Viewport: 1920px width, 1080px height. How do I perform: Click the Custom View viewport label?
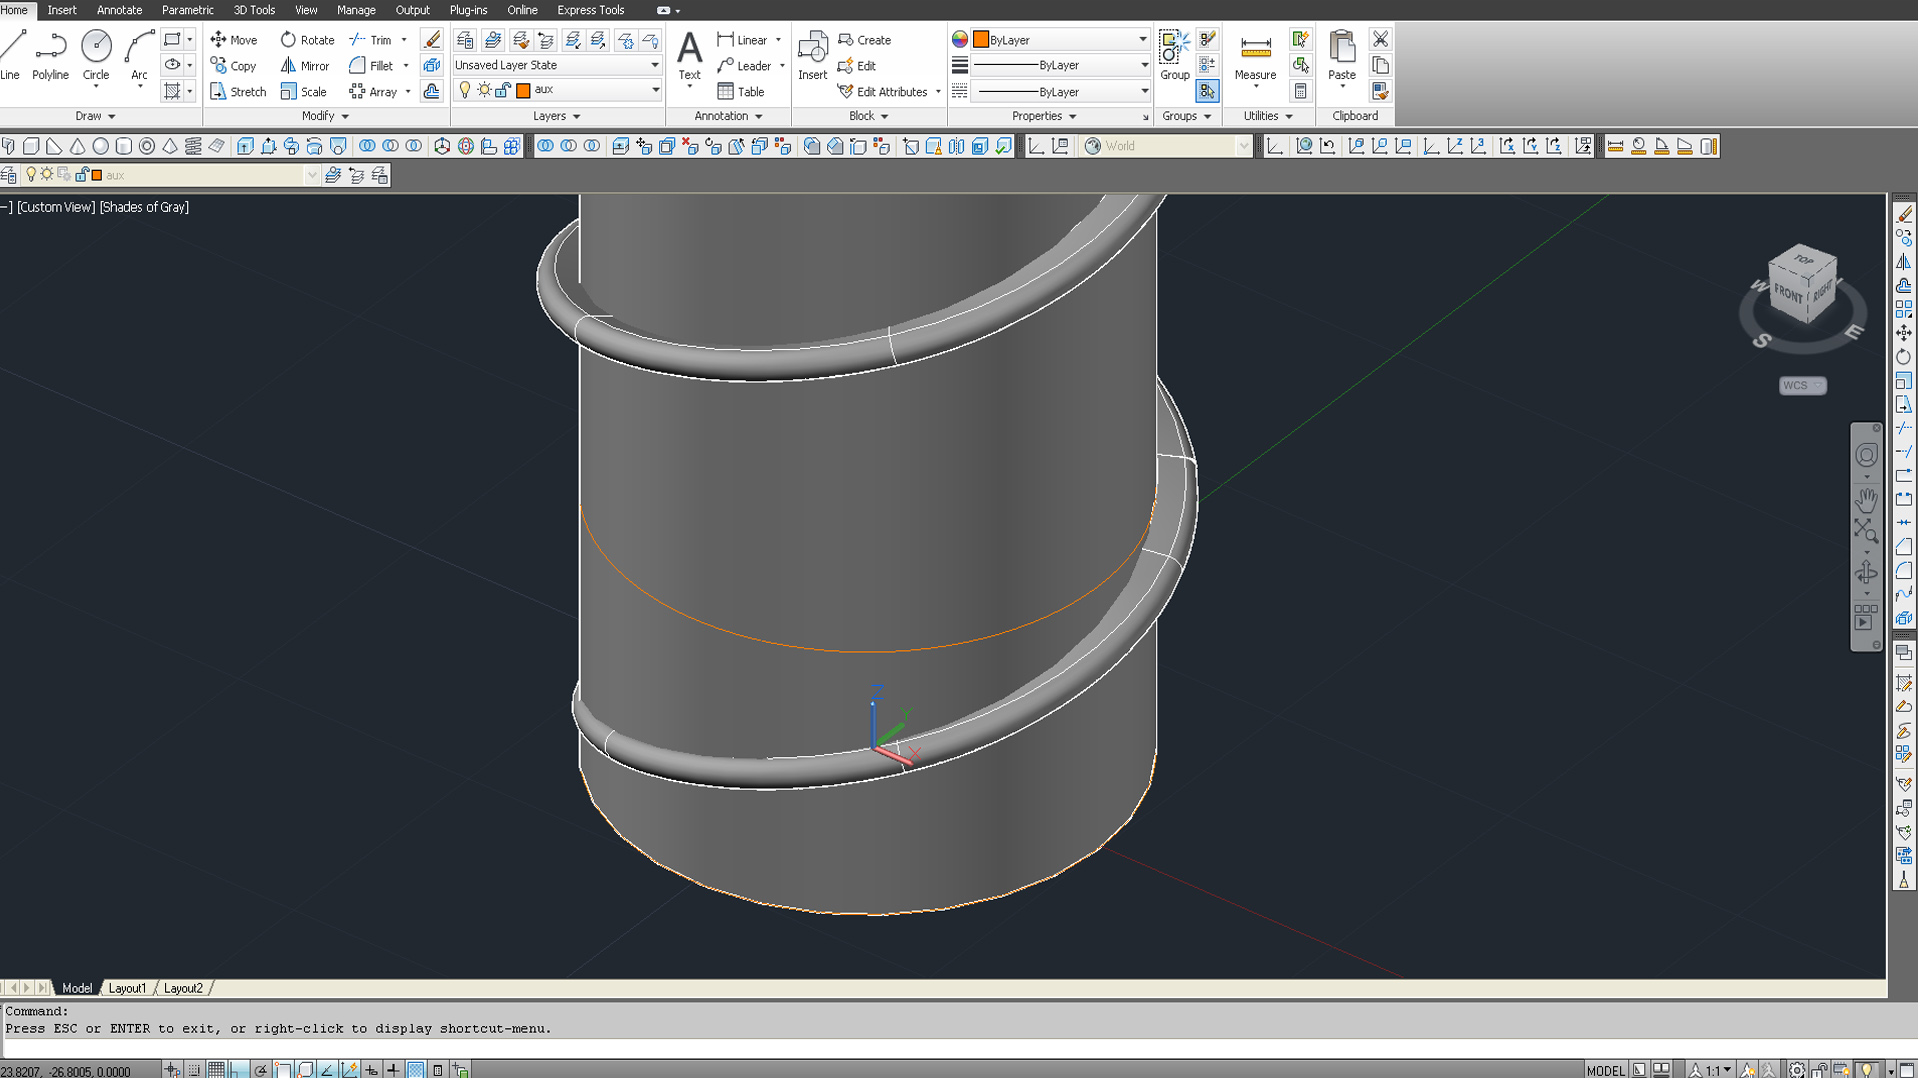tap(56, 207)
